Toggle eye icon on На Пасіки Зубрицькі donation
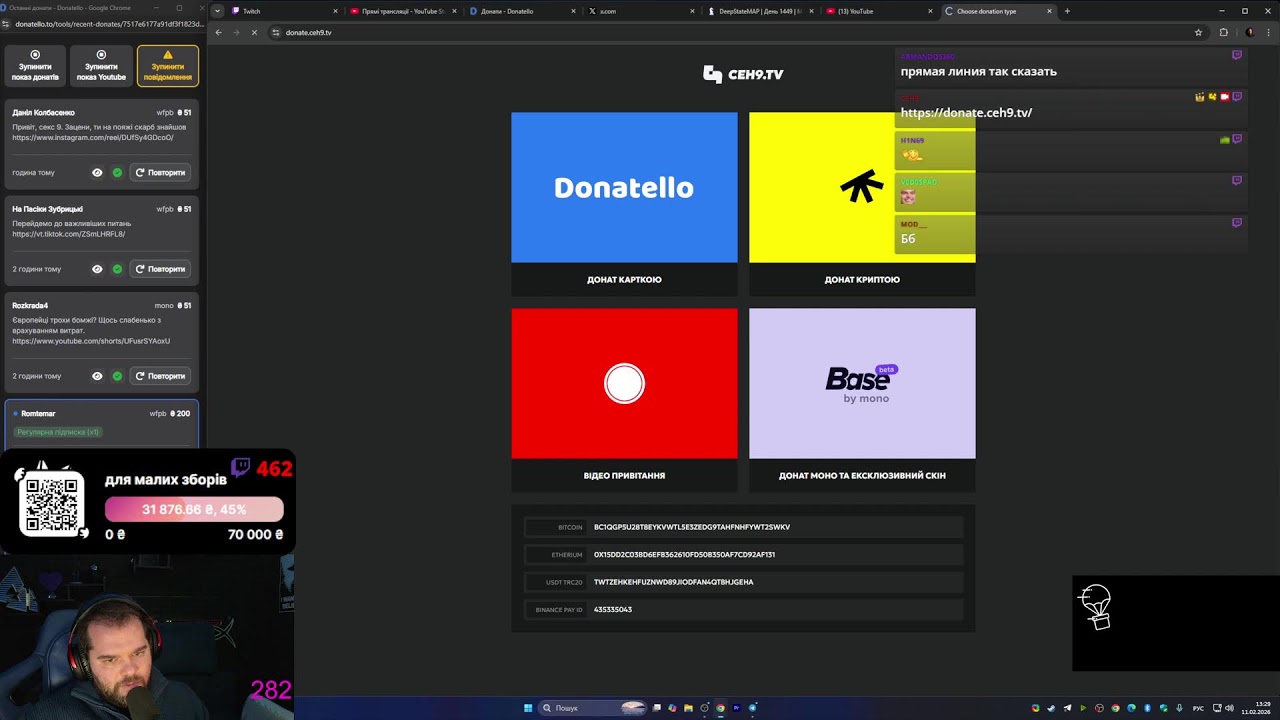 97,269
